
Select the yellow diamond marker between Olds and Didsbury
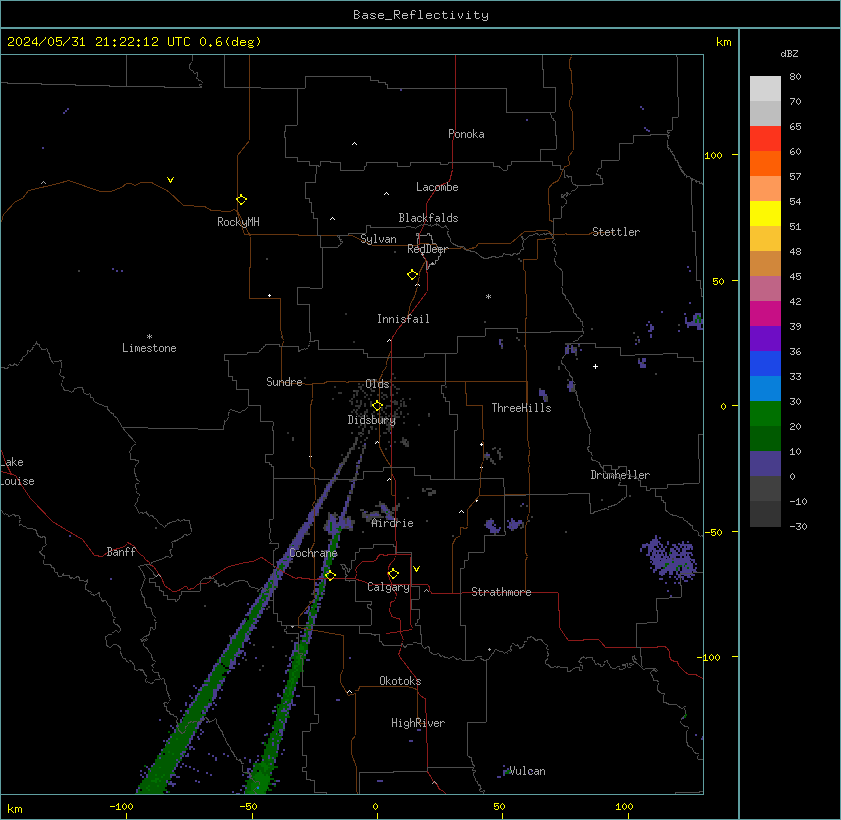[377, 405]
